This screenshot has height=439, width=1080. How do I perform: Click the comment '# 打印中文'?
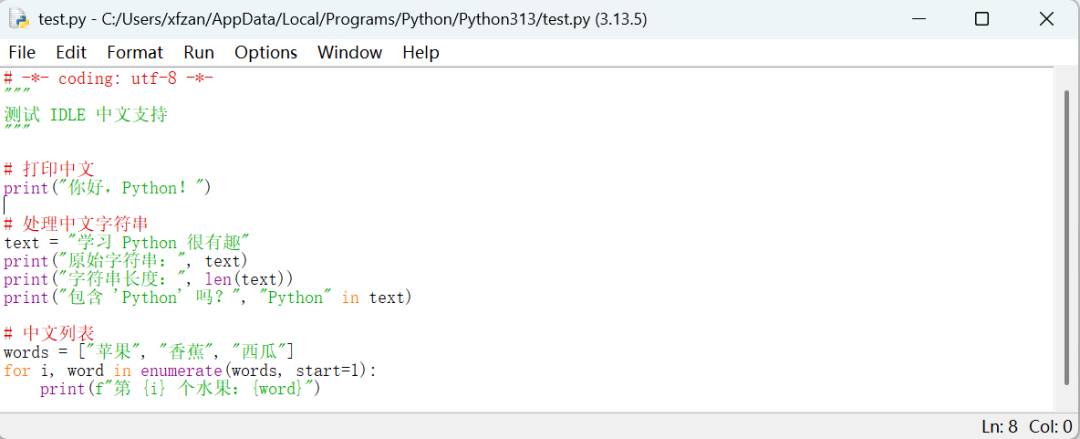tap(49, 170)
